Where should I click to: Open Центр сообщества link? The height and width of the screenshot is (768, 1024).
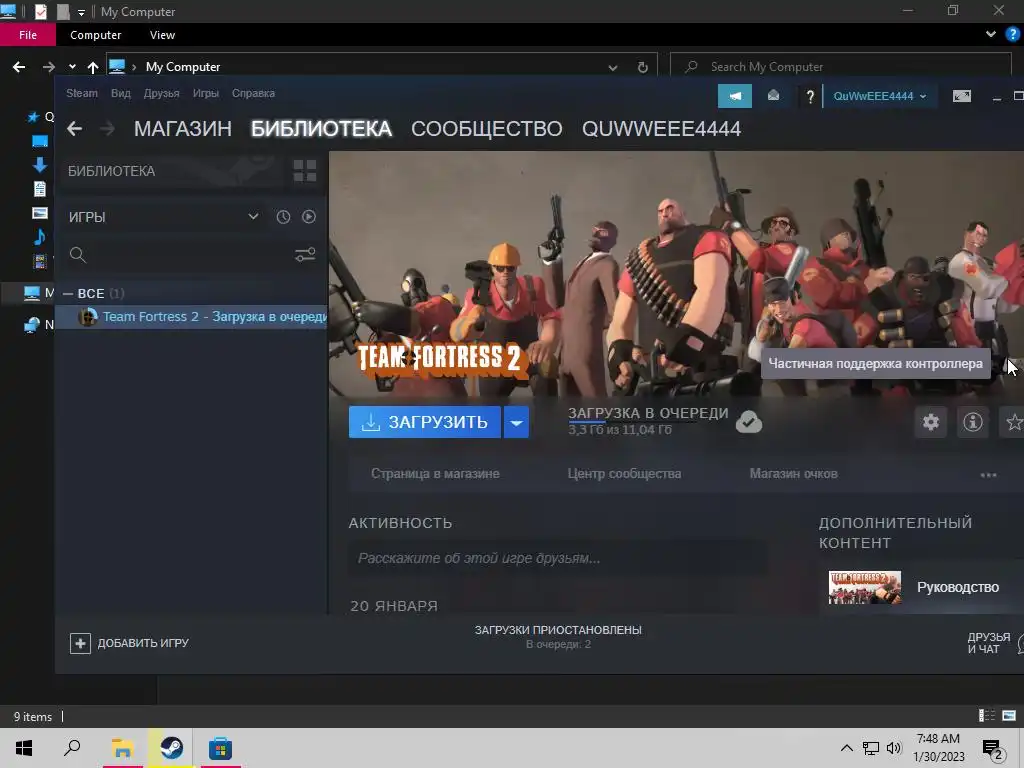[x=624, y=474]
